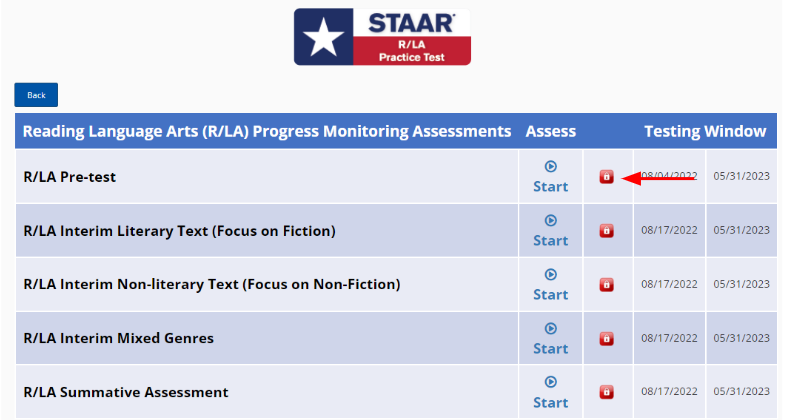Click the red lock icon for R/LA Pre-test
The height and width of the screenshot is (420, 786).
606,177
